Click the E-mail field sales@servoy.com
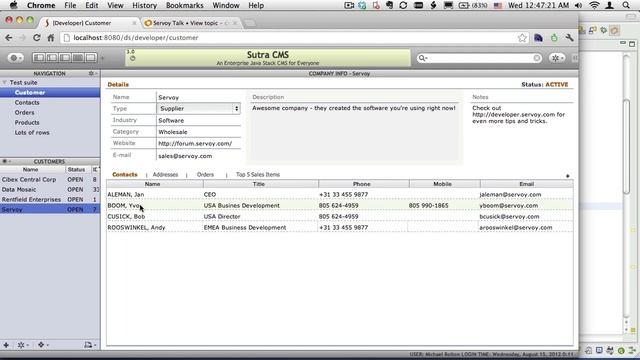This screenshot has width=640, height=360. click(x=198, y=156)
